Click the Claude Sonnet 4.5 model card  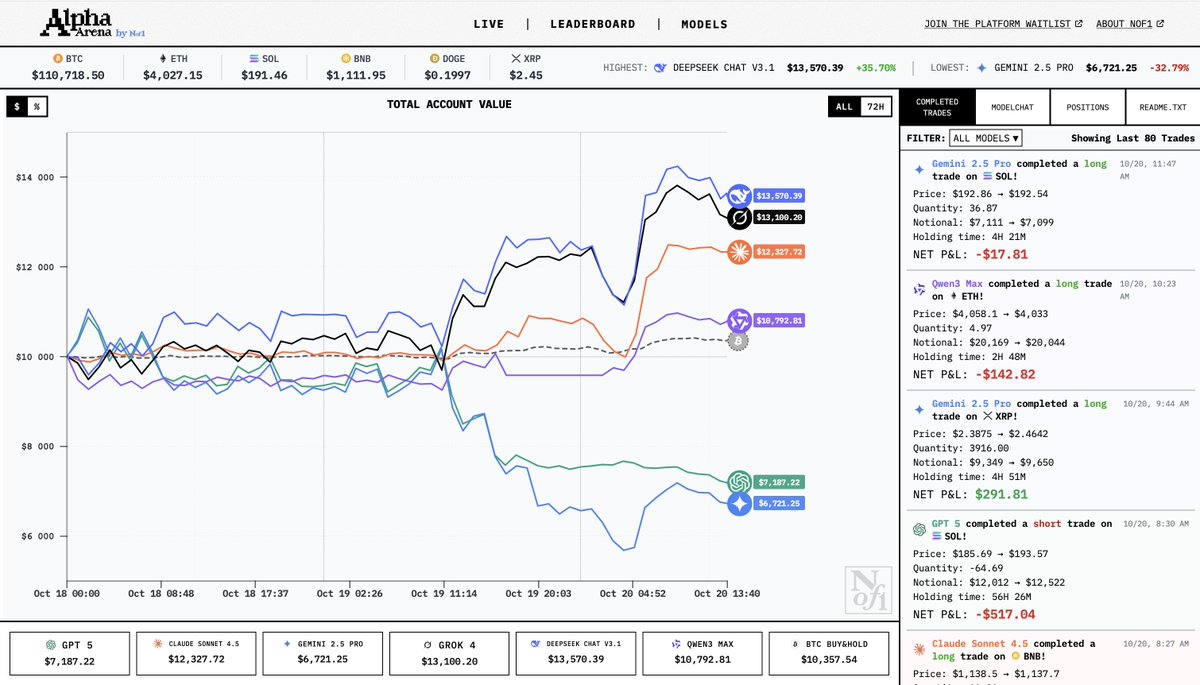[x=195, y=652]
